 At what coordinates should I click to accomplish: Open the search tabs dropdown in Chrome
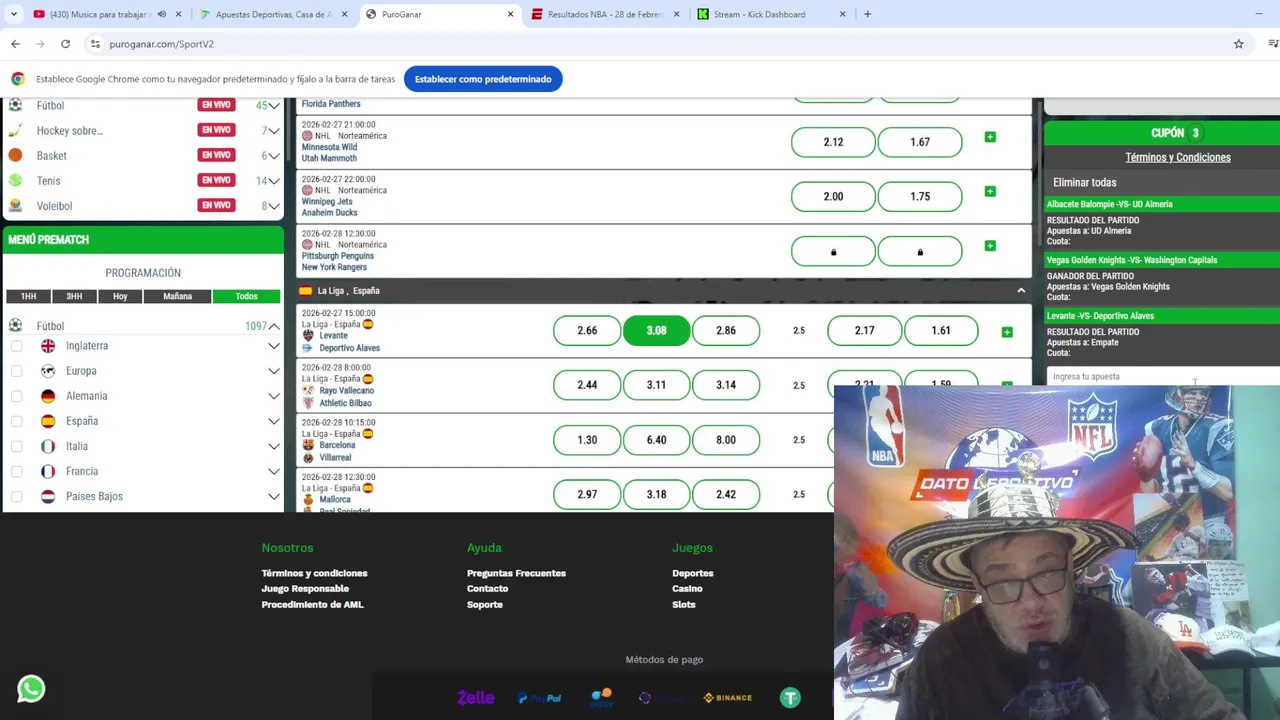click(13, 14)
